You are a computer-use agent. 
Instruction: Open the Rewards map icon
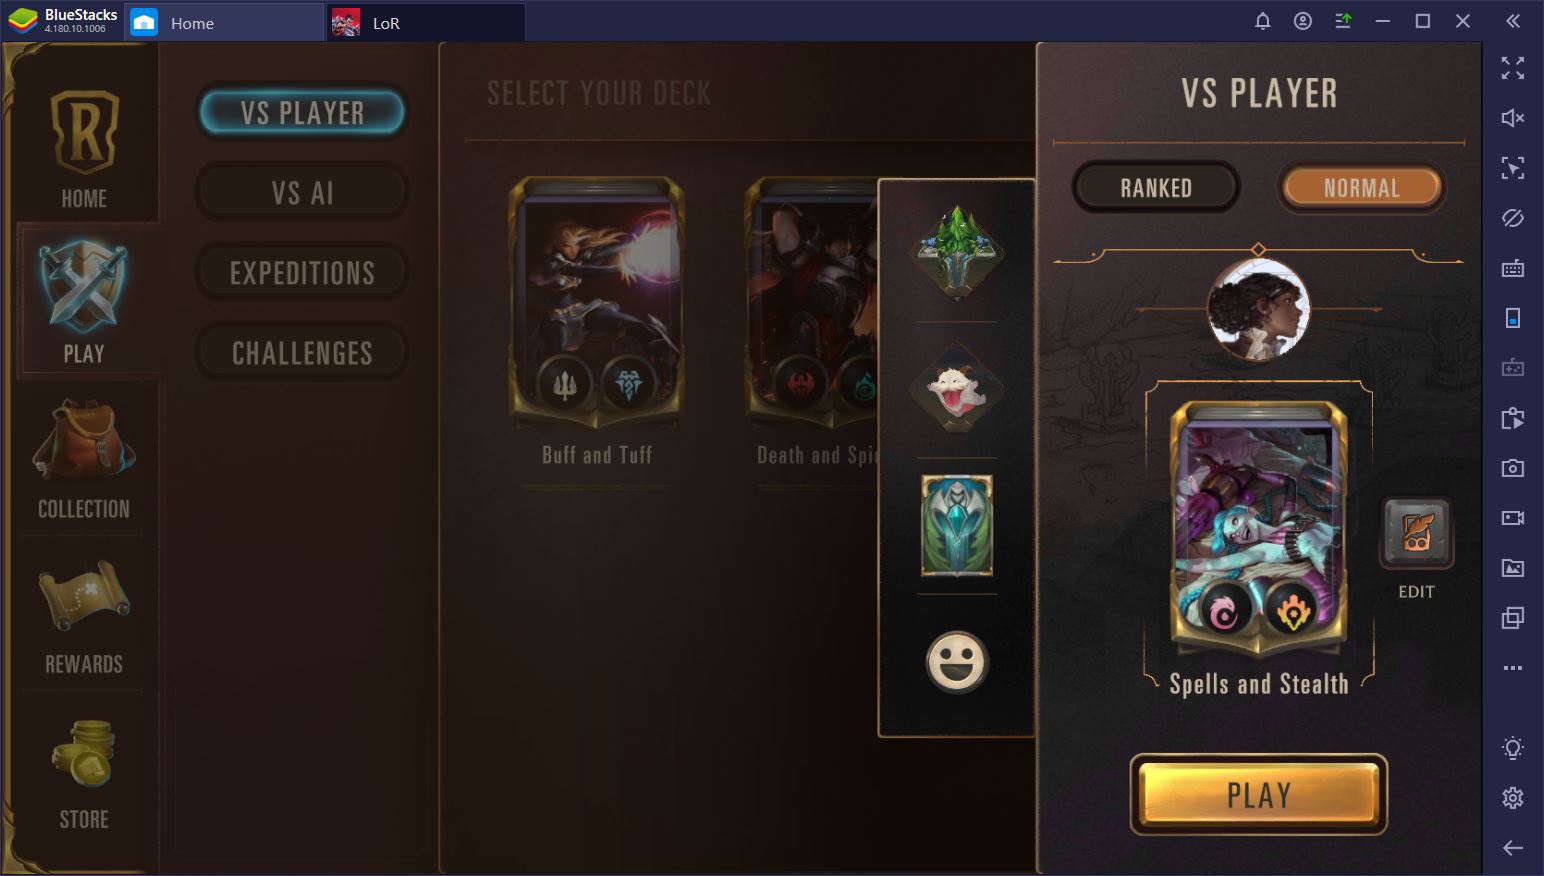tap(84, 598)
